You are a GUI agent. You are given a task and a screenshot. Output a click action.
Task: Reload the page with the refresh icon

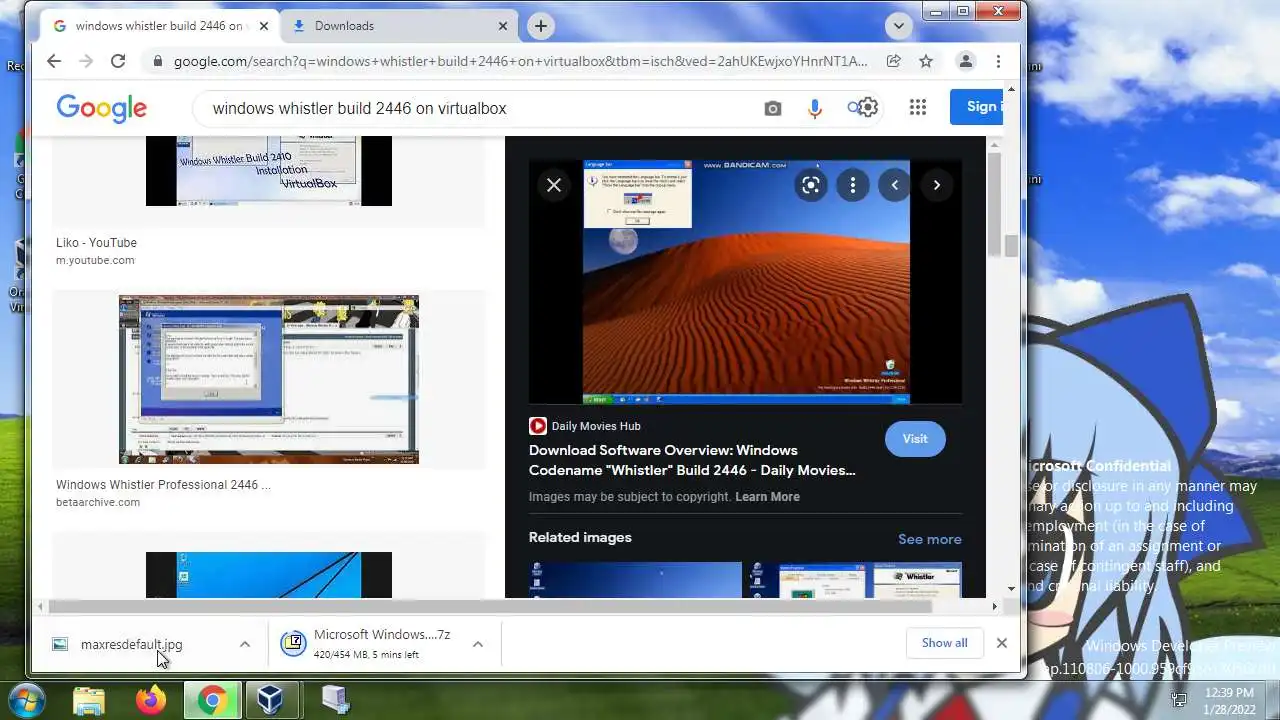(x=118, y=61)
